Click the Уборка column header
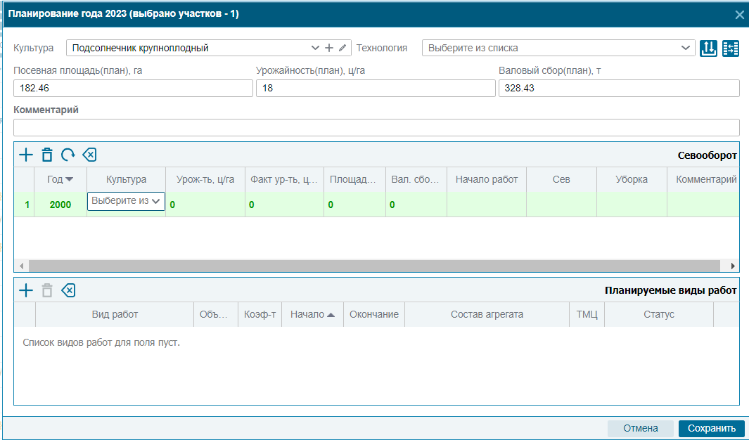This screenshot has height=440, width=749. (631, 180)
